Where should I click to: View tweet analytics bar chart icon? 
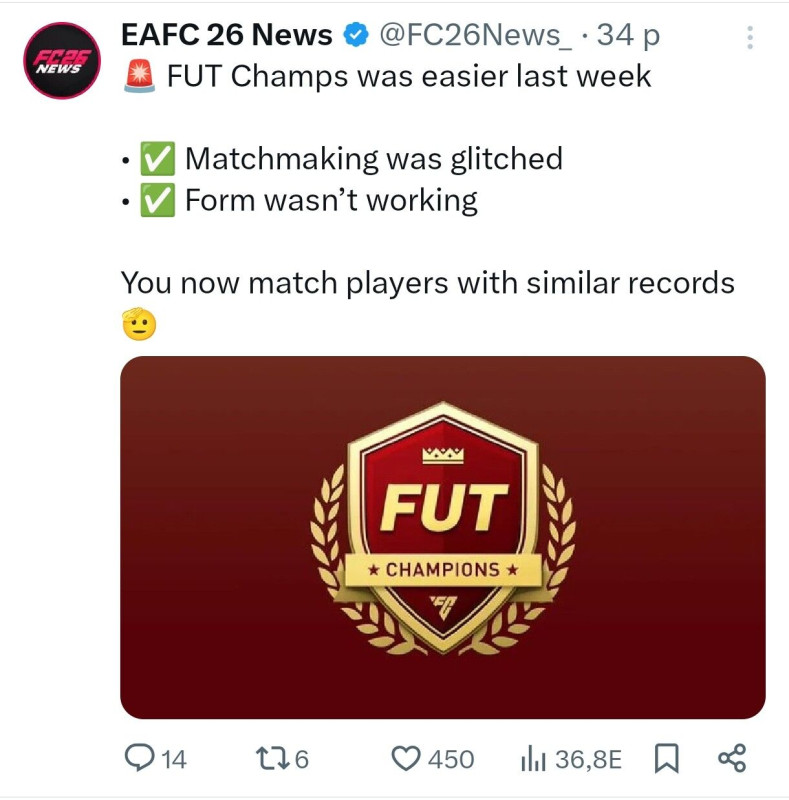click(x=532, y=759)
